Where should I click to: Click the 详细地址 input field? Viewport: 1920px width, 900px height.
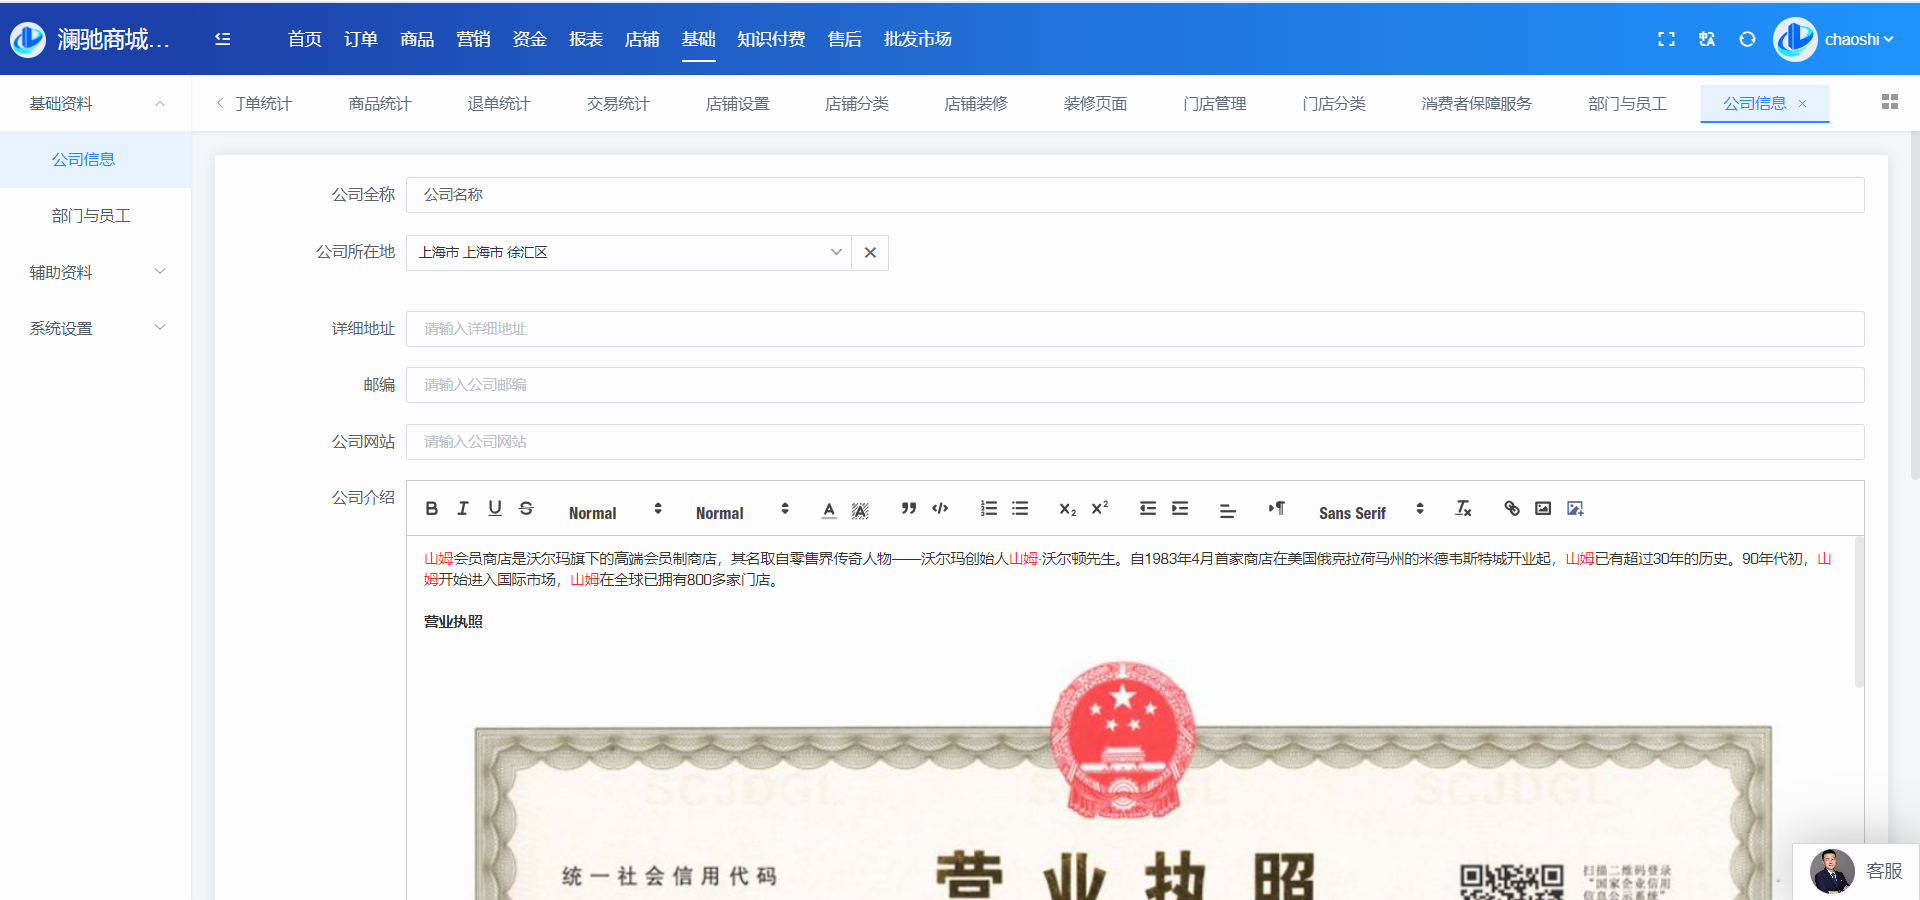(x=1134, y=329)
